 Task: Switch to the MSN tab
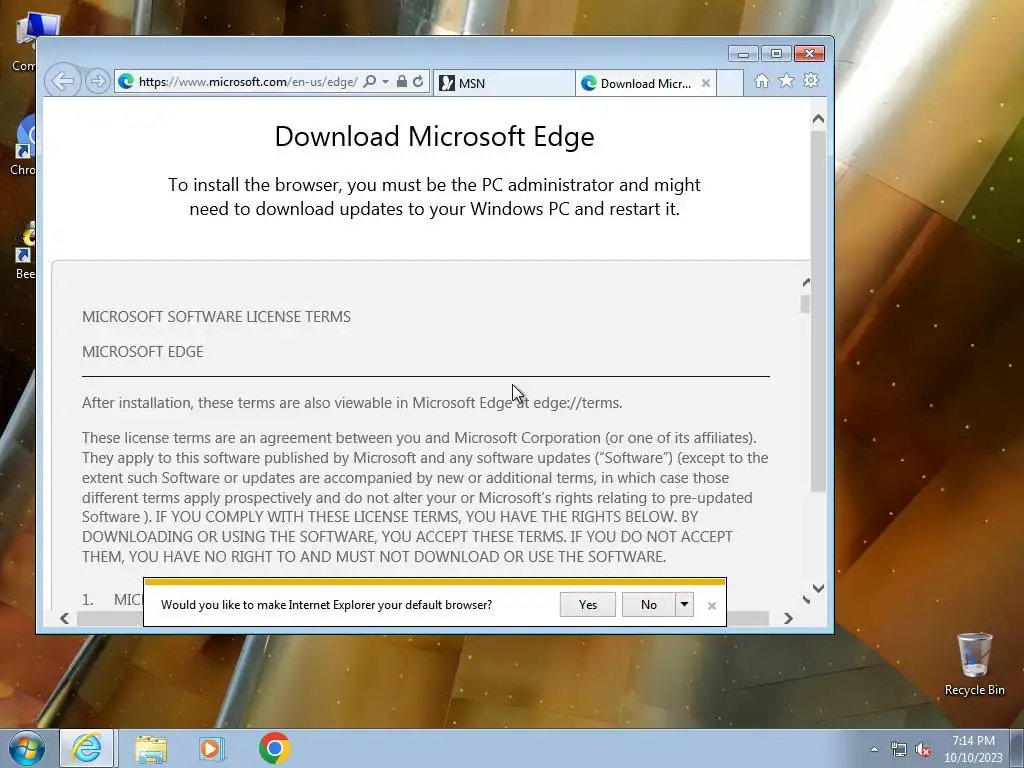[x=504, y=83]
